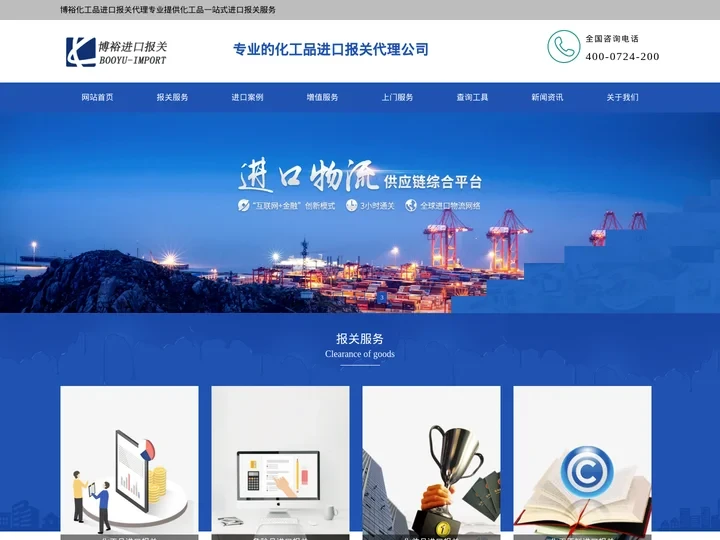Viewport: 720px width, 540px height.
Task: Click the top bar text about 博裕化工品进口报关代理
Action: coord(168,10)
